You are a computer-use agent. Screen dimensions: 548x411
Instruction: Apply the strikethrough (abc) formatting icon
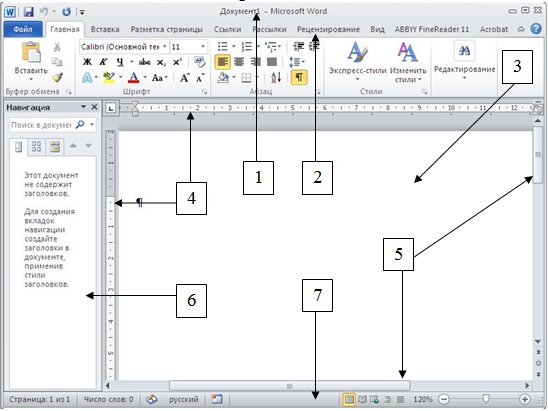tap(144, 62)
